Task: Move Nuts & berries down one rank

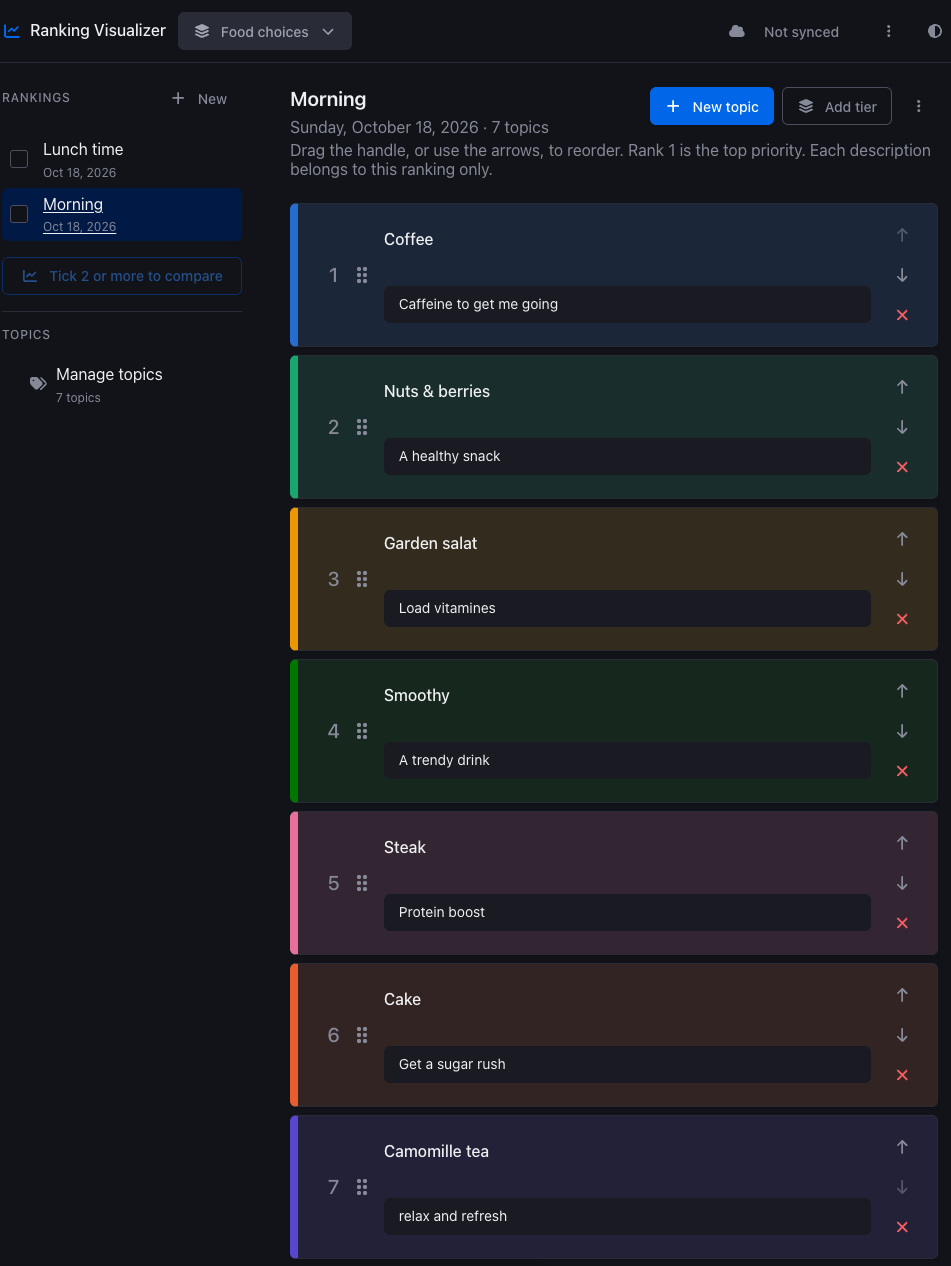Action: [x=902, y=427]
